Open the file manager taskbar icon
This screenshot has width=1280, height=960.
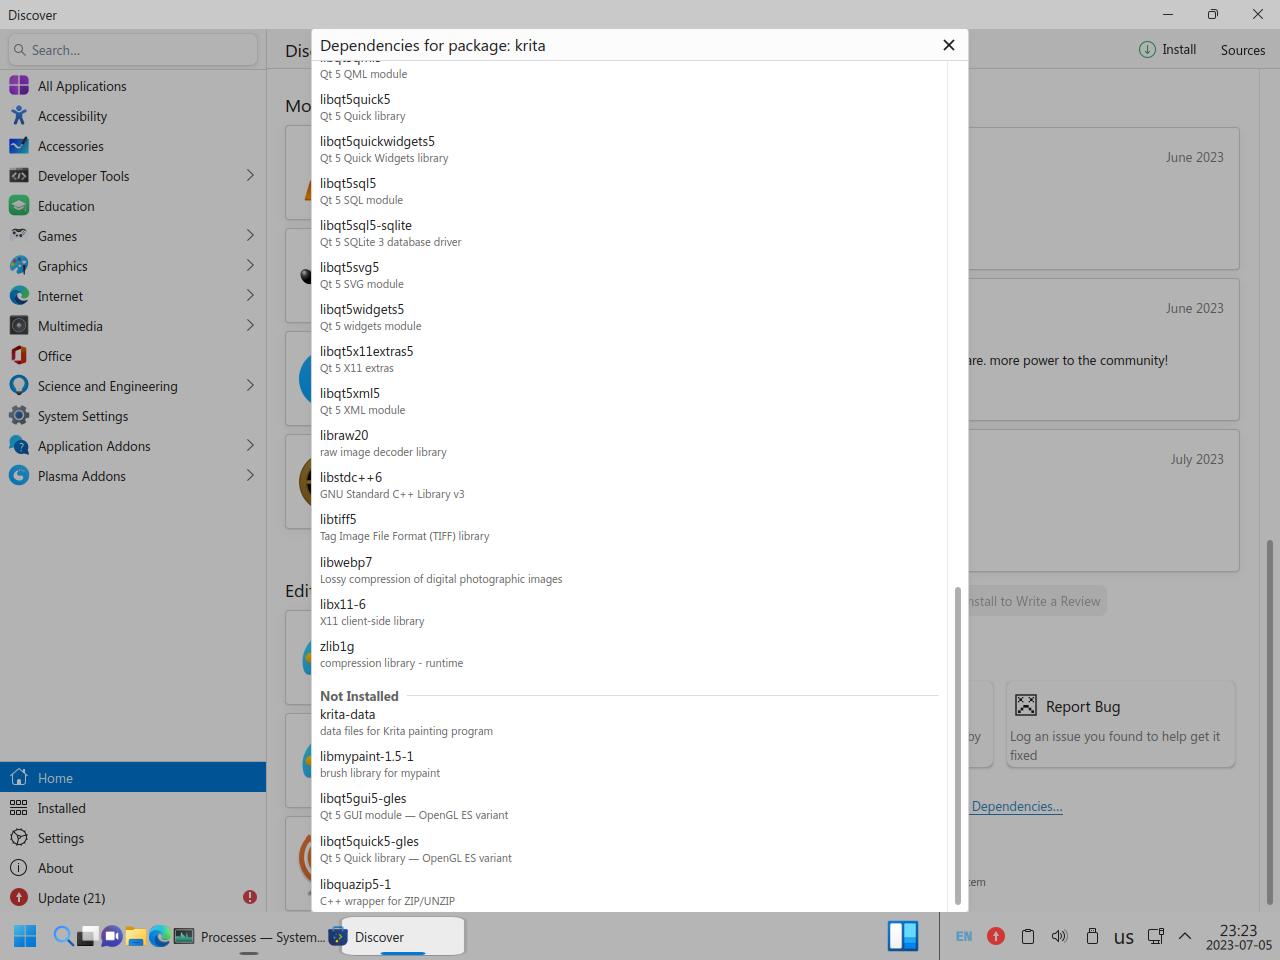[135, 937]
